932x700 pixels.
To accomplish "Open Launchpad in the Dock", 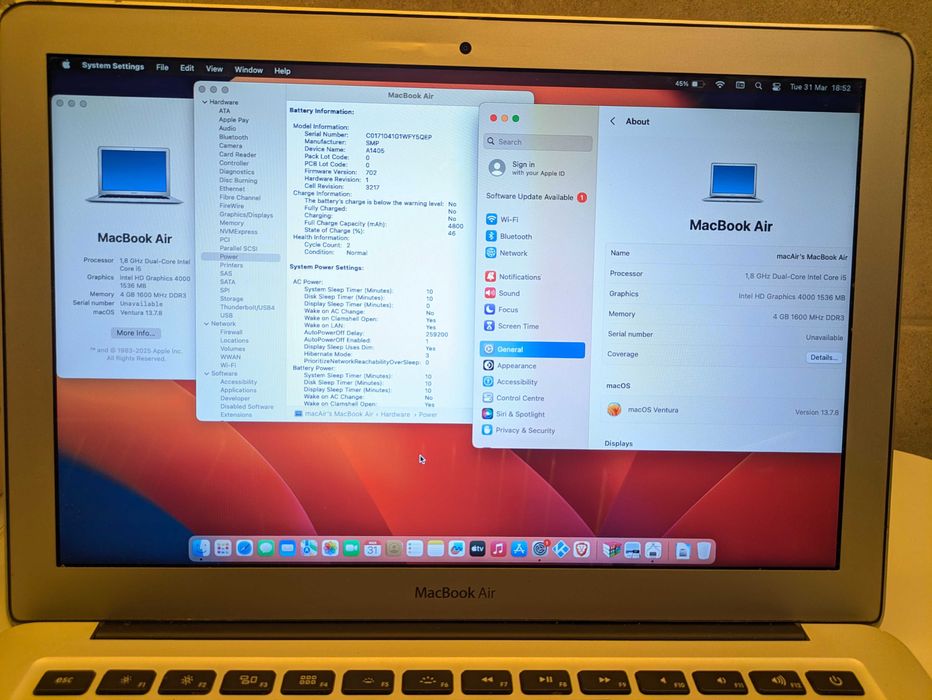I will pos(223,548).
